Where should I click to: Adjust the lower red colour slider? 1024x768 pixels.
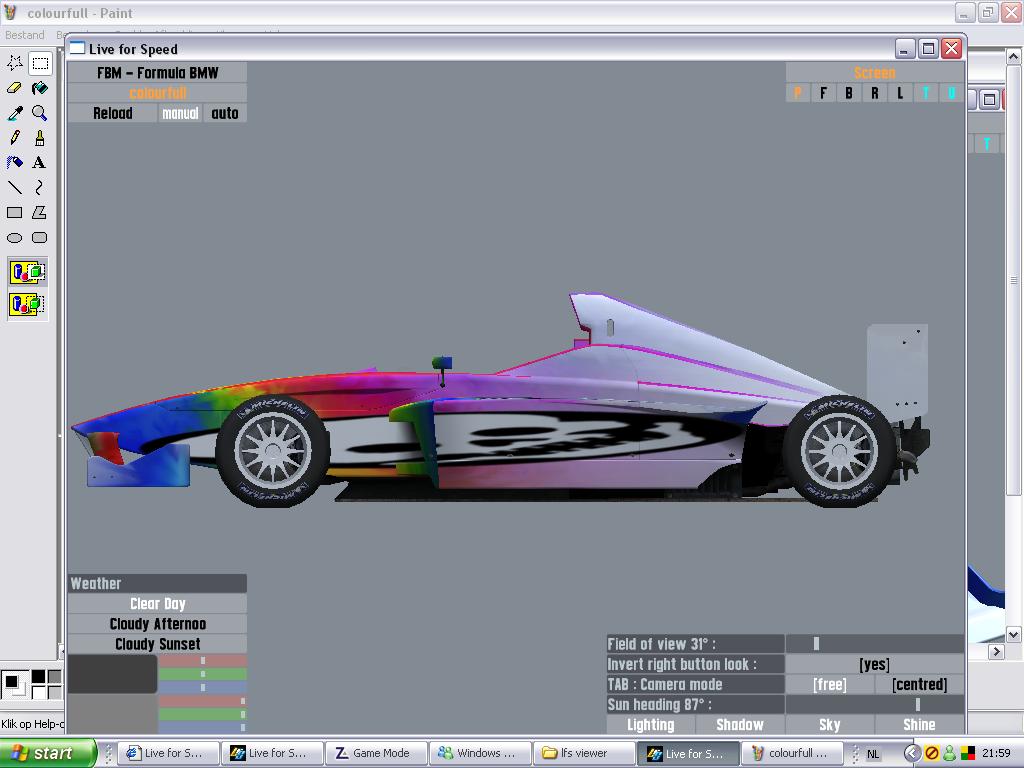202,701
